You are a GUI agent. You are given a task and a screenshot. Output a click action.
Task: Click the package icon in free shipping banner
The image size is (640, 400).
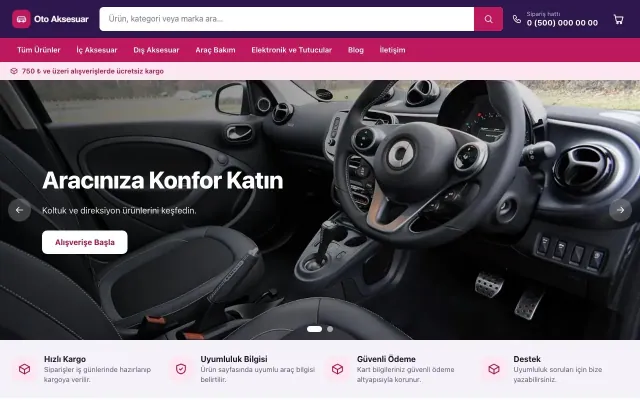[x=14, y=71]
